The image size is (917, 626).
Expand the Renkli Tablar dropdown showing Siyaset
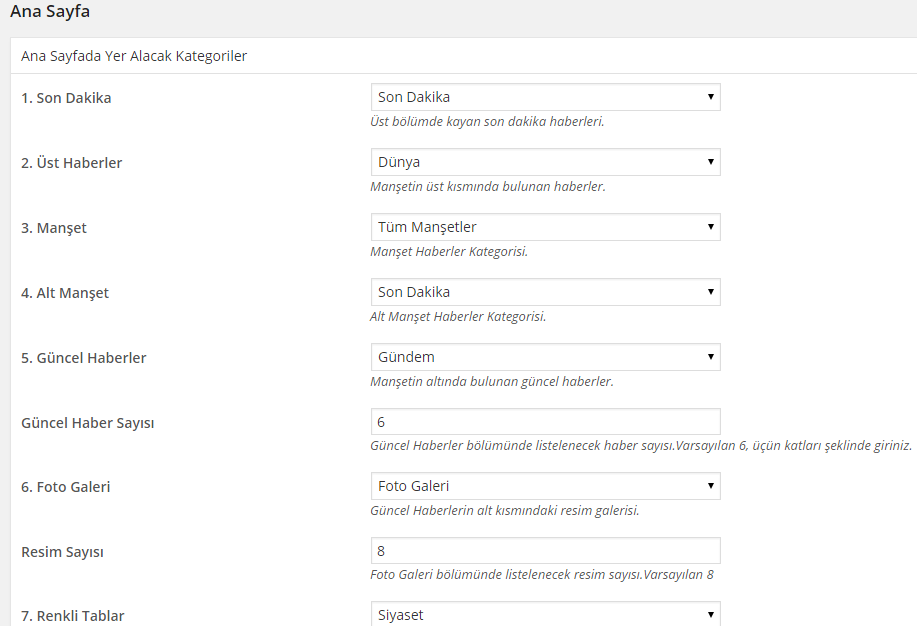point(546,614)
